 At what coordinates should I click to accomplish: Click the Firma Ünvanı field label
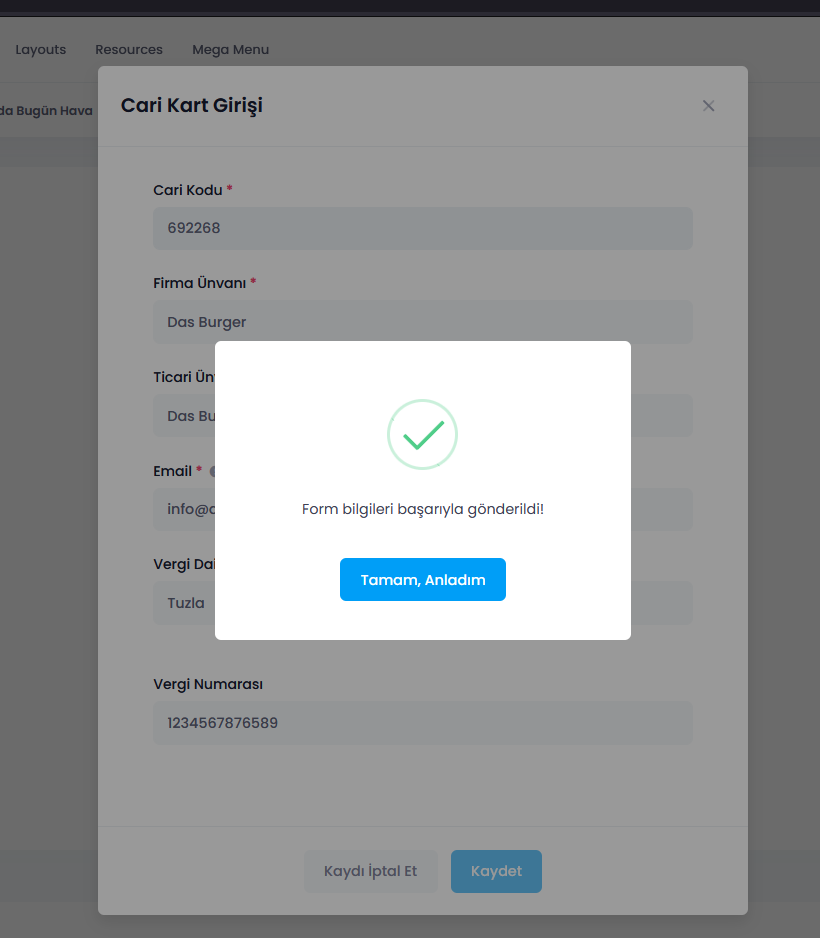tap(199, 283)
